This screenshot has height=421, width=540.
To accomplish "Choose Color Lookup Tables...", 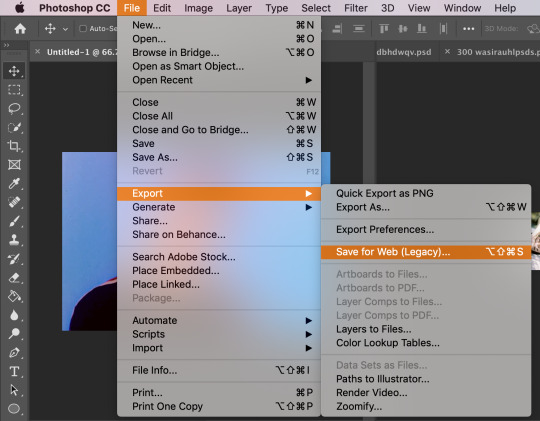I will point(426,343).
